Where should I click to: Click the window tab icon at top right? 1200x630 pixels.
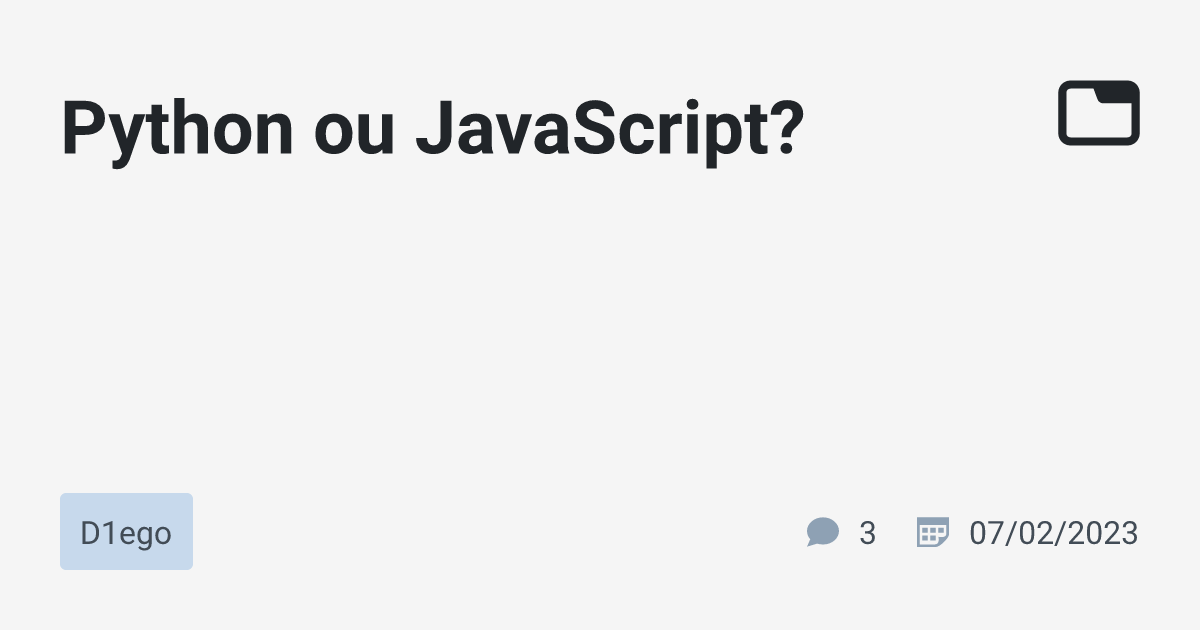point(1099,113)
